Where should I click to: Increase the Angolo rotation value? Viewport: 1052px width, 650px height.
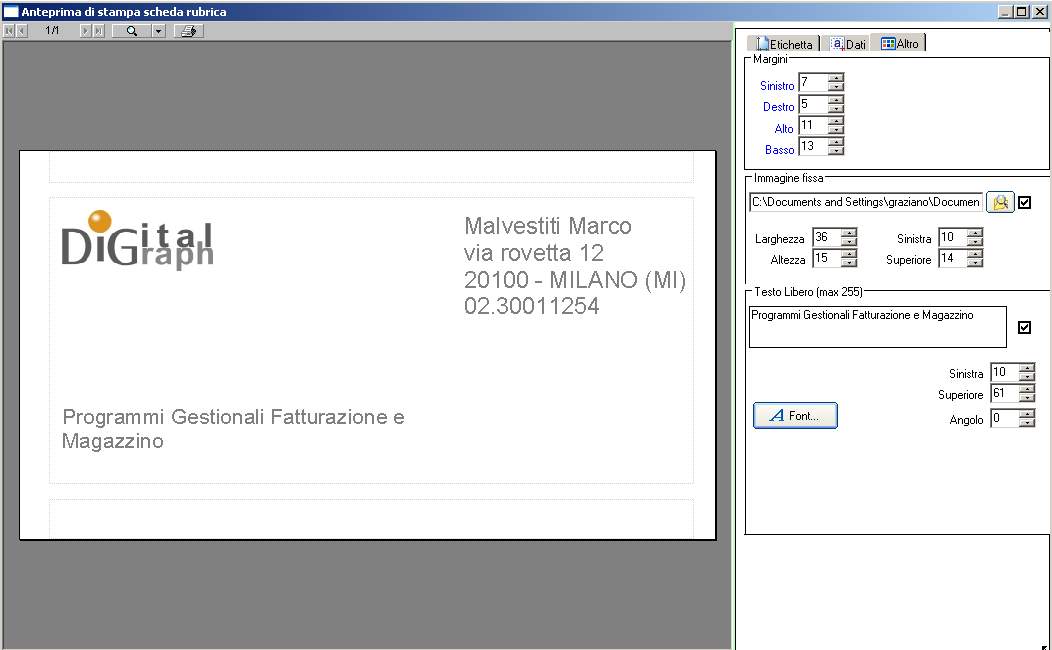click(1027, 414)
